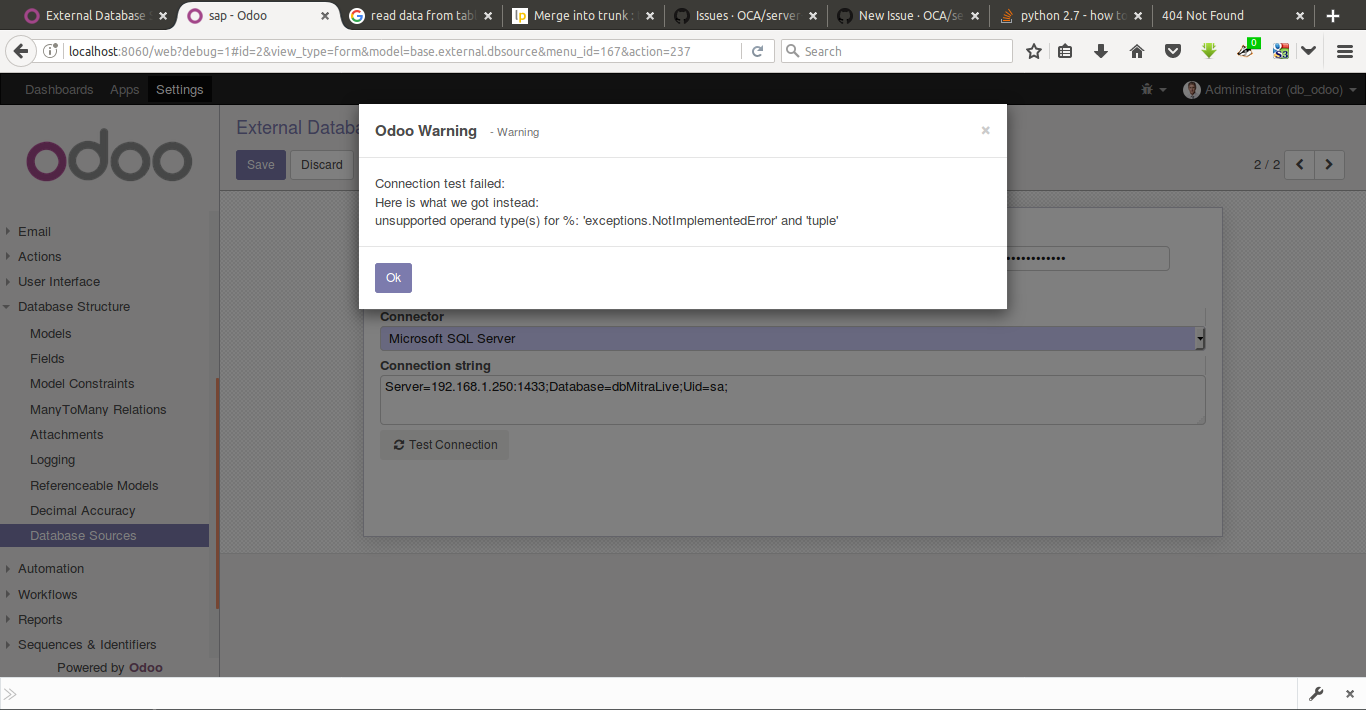Switch to '404 Not Found' tab

pos(1232,15)
